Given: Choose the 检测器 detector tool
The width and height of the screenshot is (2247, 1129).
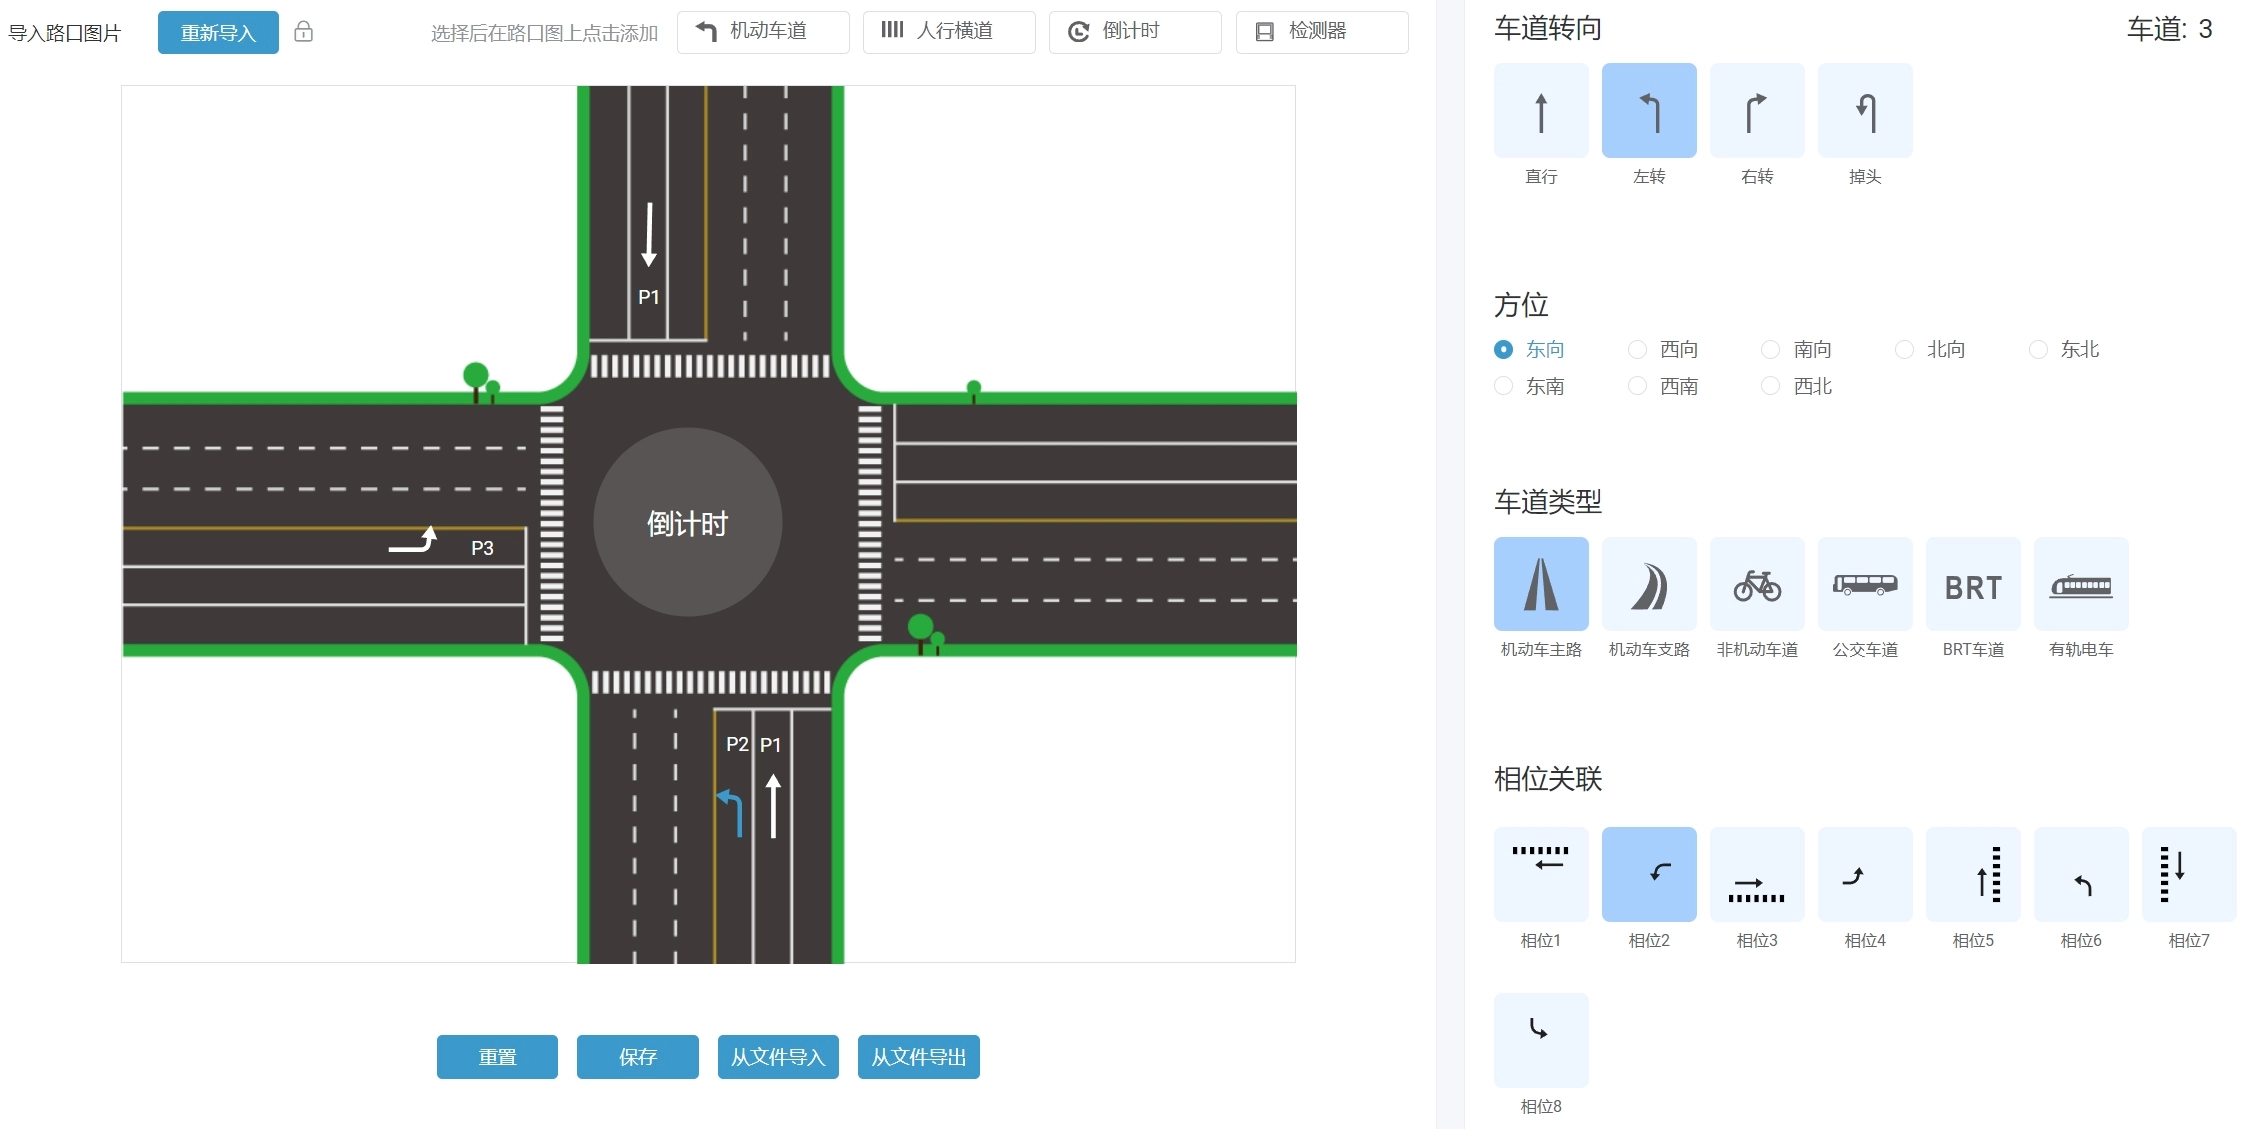Looking at the screenshot, I should (1321, 32).
